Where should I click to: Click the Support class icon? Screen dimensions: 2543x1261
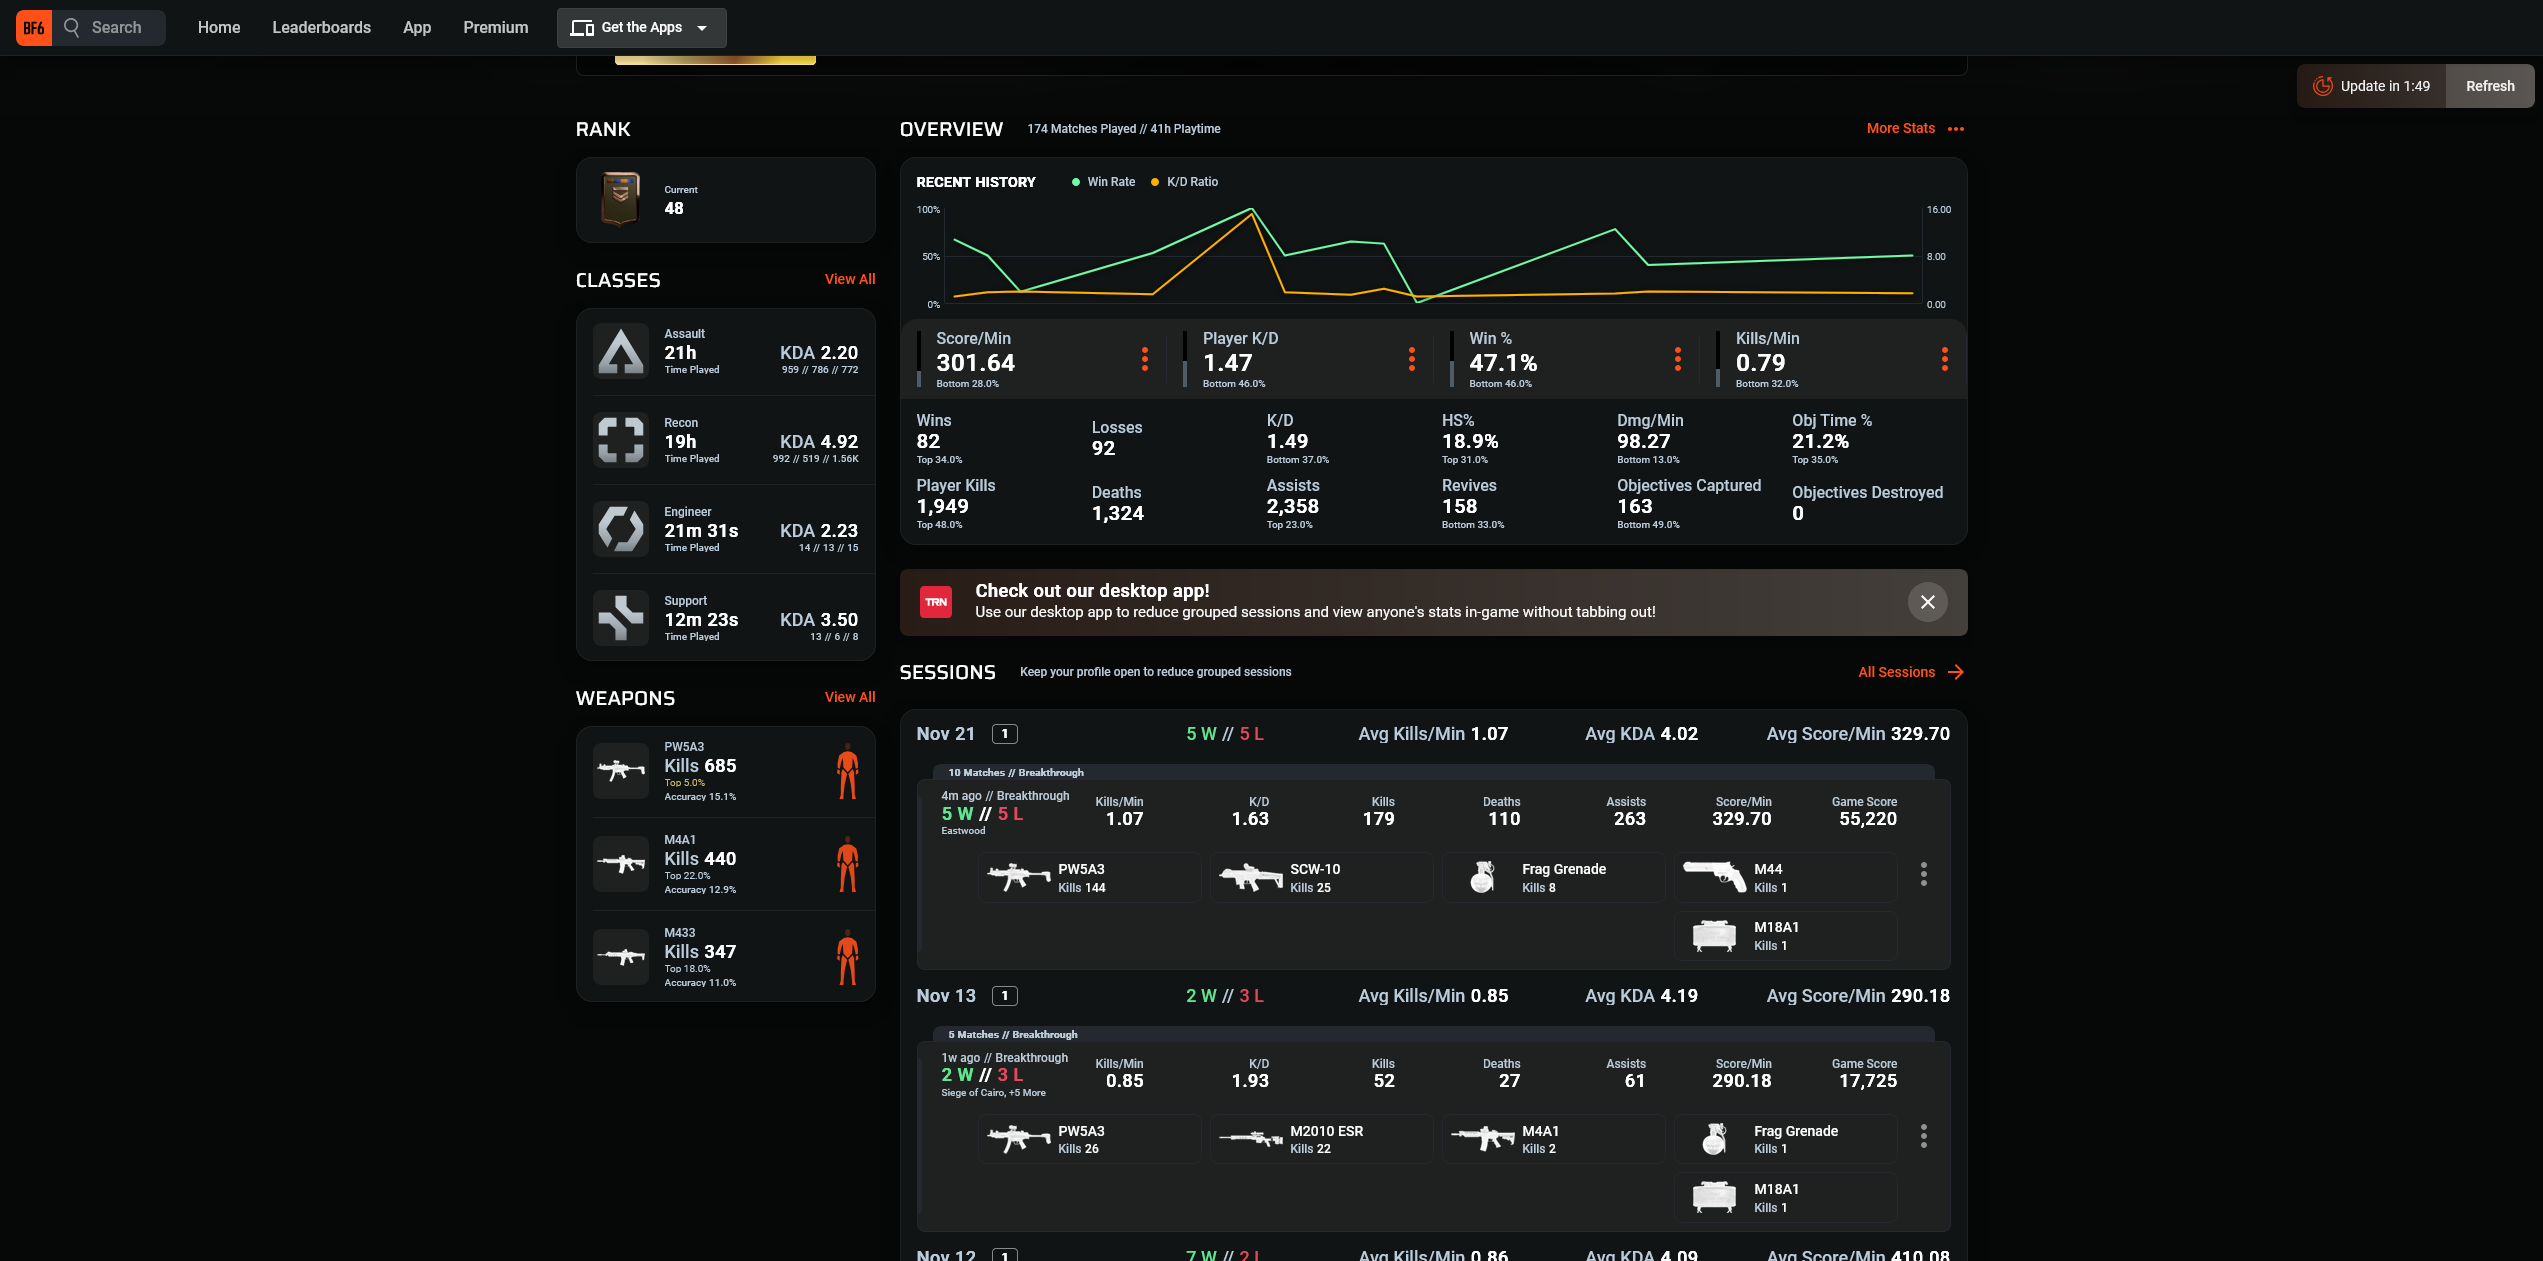point(621,618)
